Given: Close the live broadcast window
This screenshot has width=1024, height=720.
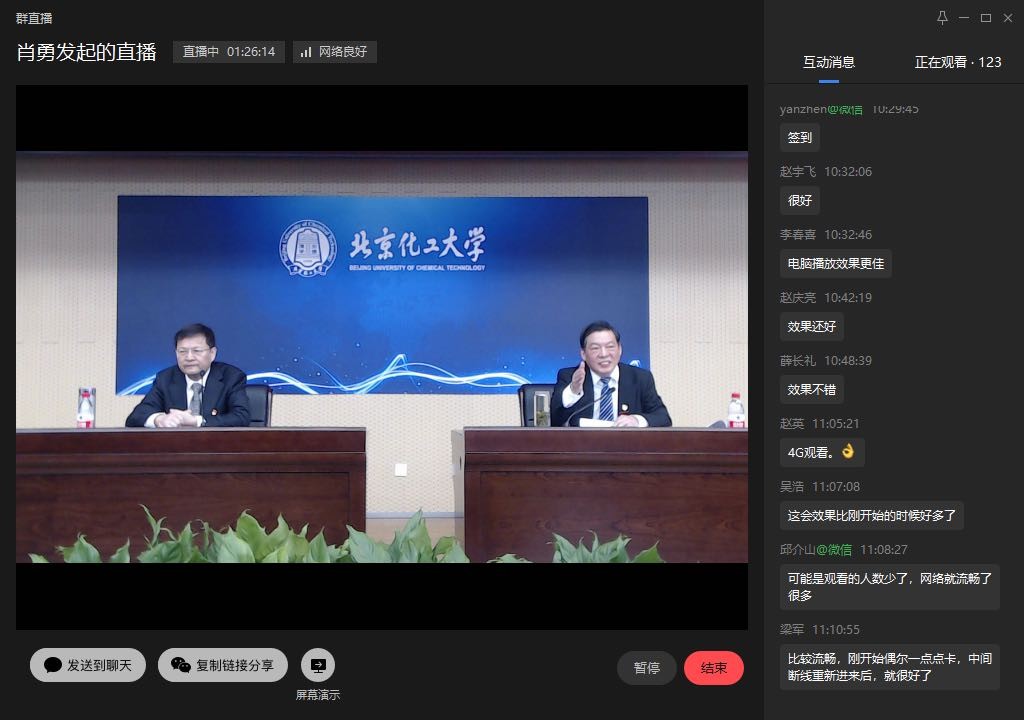Looking at the screenshot, I should pyautogui.click(x=1008, y=18).
